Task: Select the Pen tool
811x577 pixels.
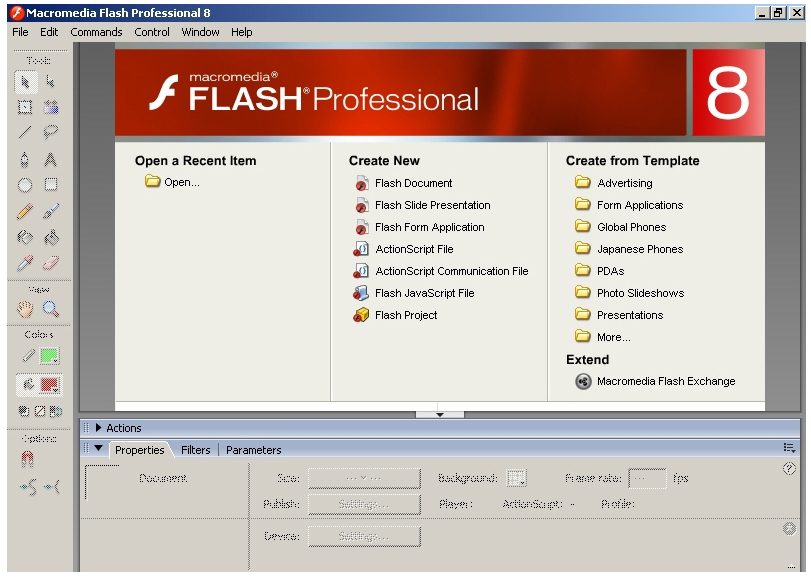Action: coord(25,159)
